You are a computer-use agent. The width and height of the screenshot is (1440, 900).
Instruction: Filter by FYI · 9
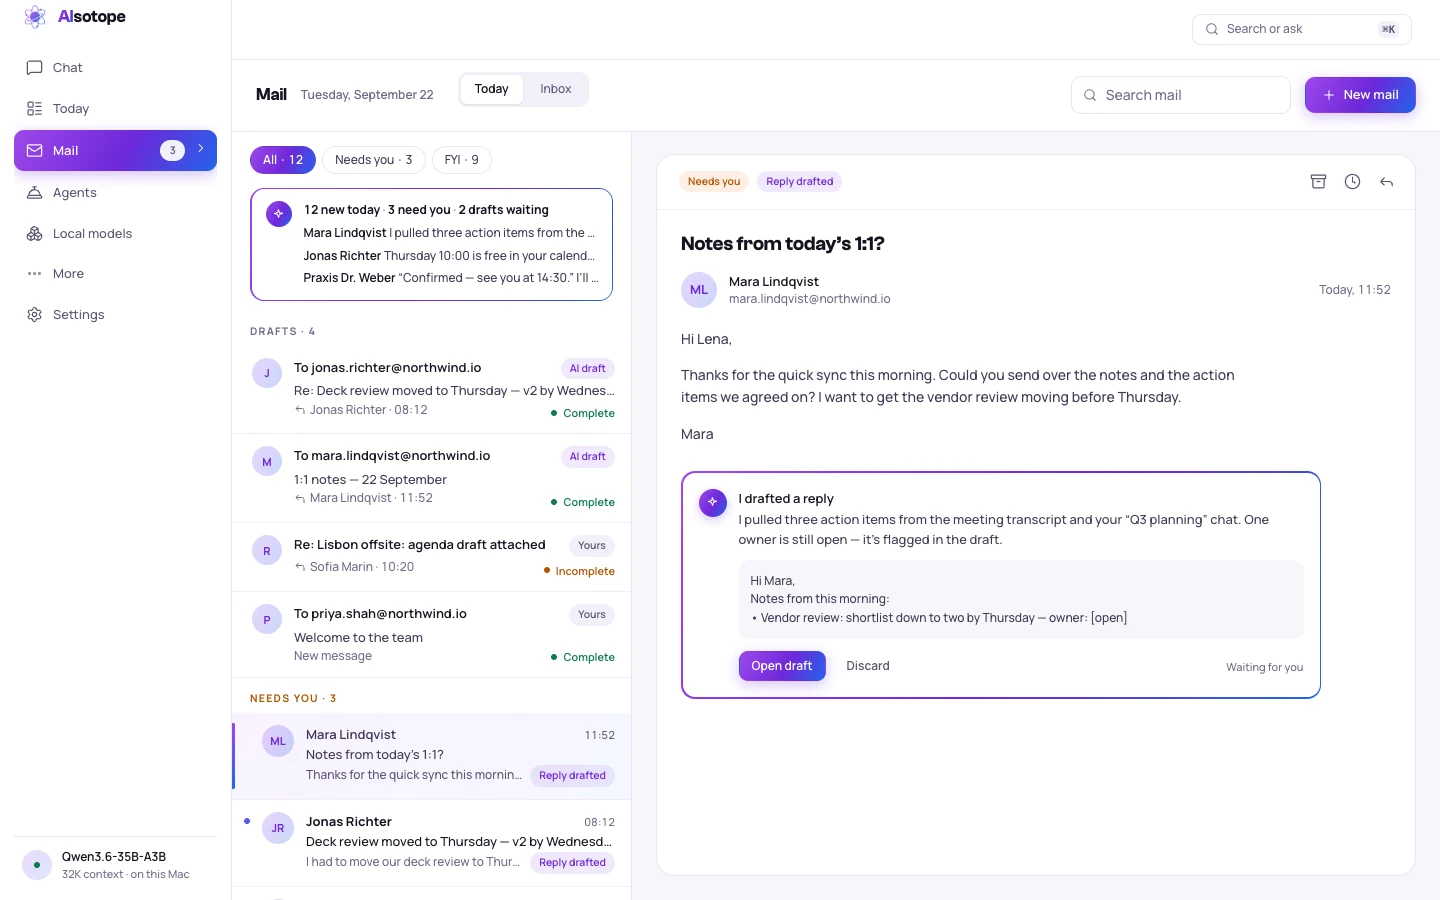[x=462, y=160]
